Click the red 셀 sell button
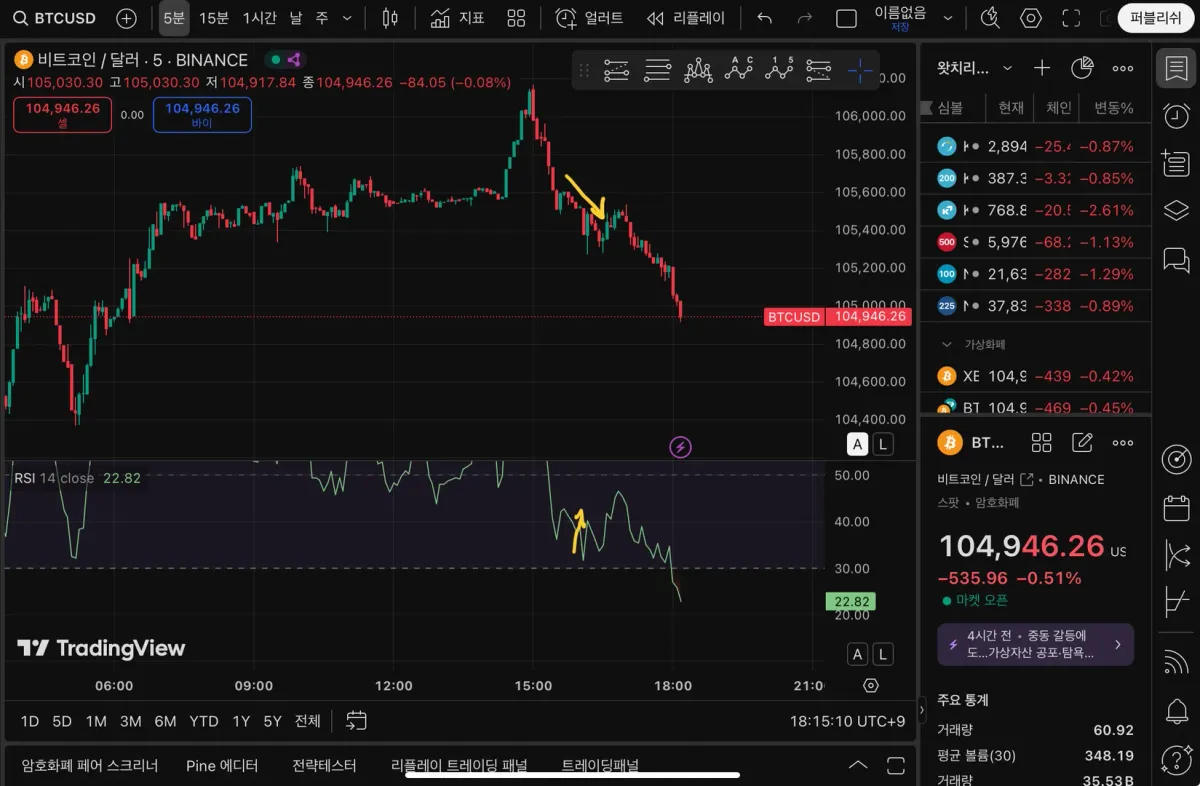1200x786 pixels. point(62,115)
